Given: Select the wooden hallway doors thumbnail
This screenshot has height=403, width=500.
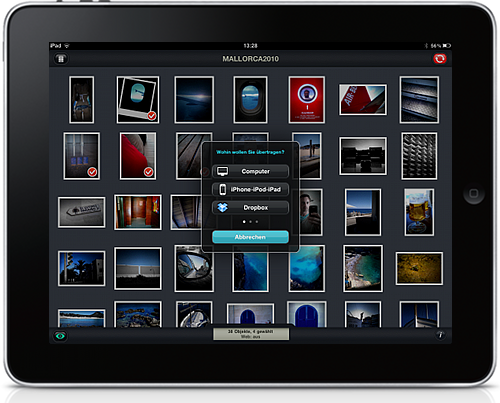Looking at the screenshot, I should pos(138,212).
